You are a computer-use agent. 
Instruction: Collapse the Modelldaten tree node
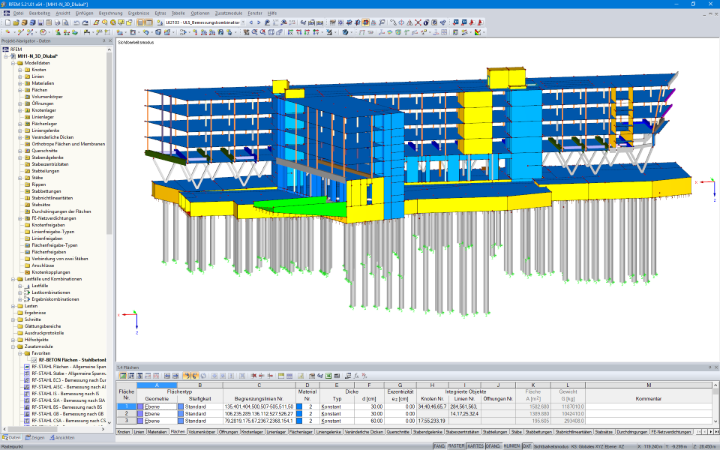click(x=13, y=63)
